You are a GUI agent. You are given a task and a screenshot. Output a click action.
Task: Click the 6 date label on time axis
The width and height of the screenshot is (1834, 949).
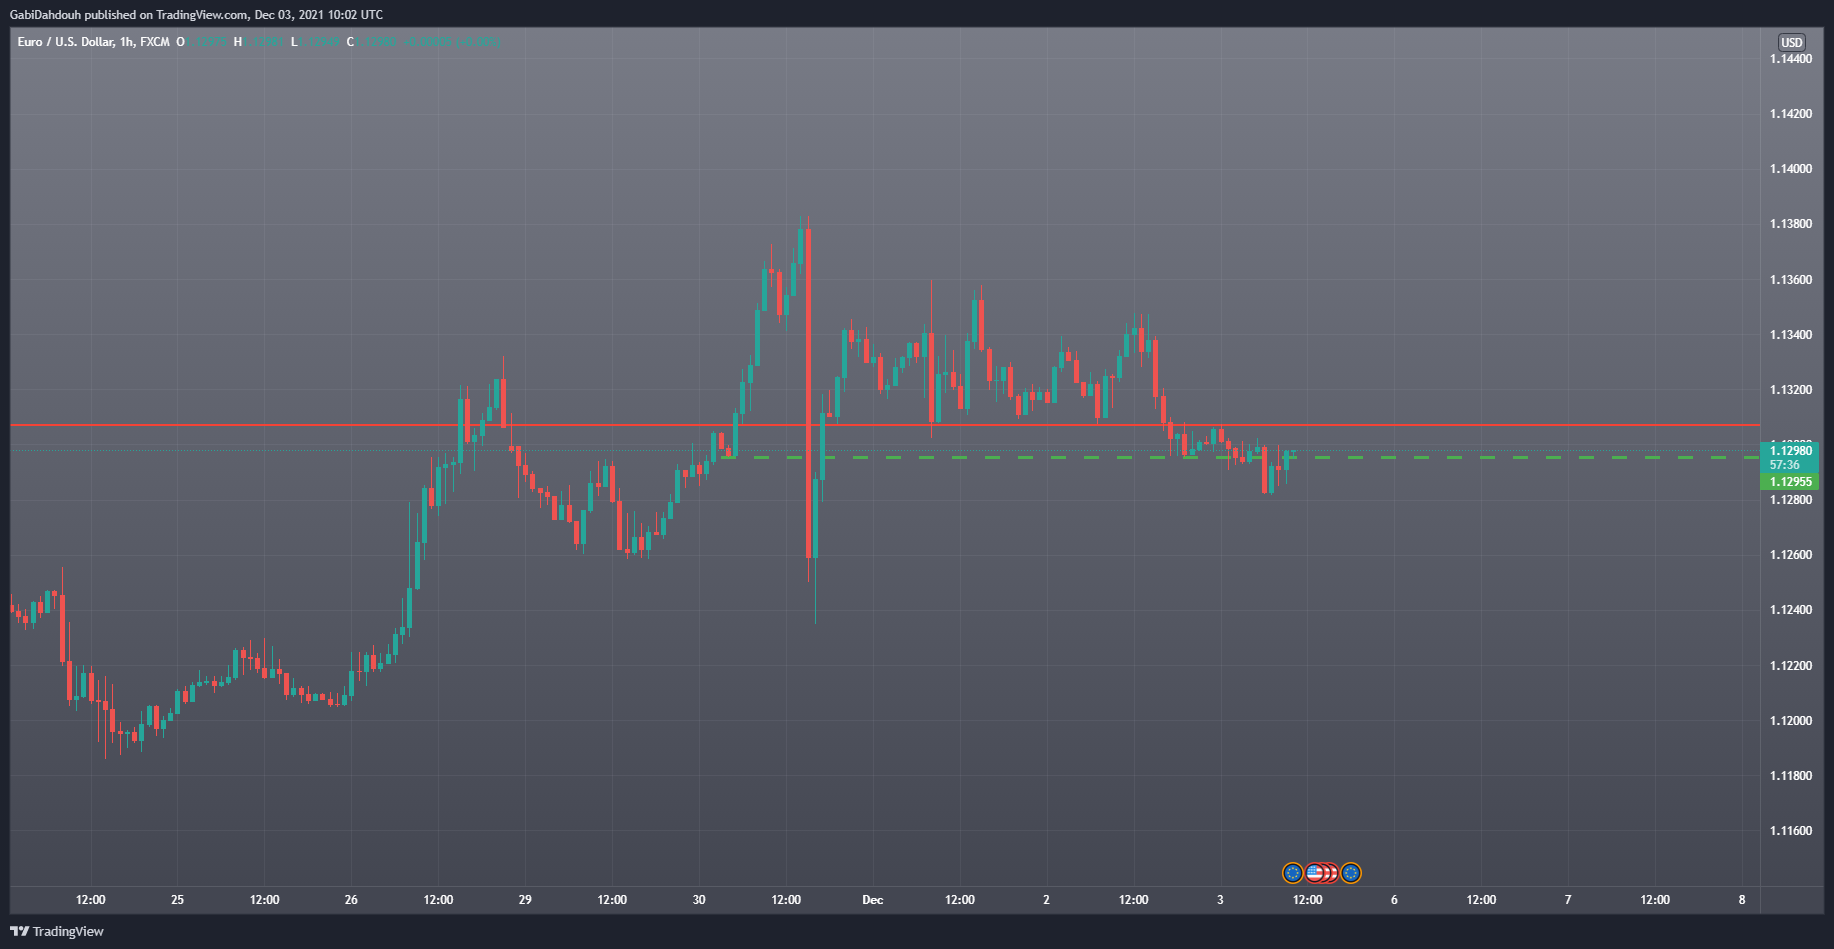pyautogui.click(x=1394, y=900)
